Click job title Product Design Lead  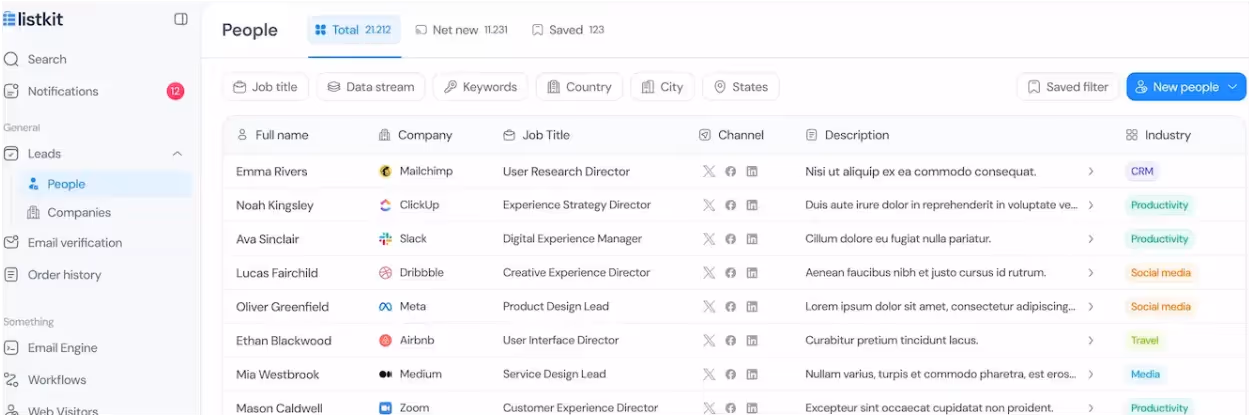coord(556,307)
